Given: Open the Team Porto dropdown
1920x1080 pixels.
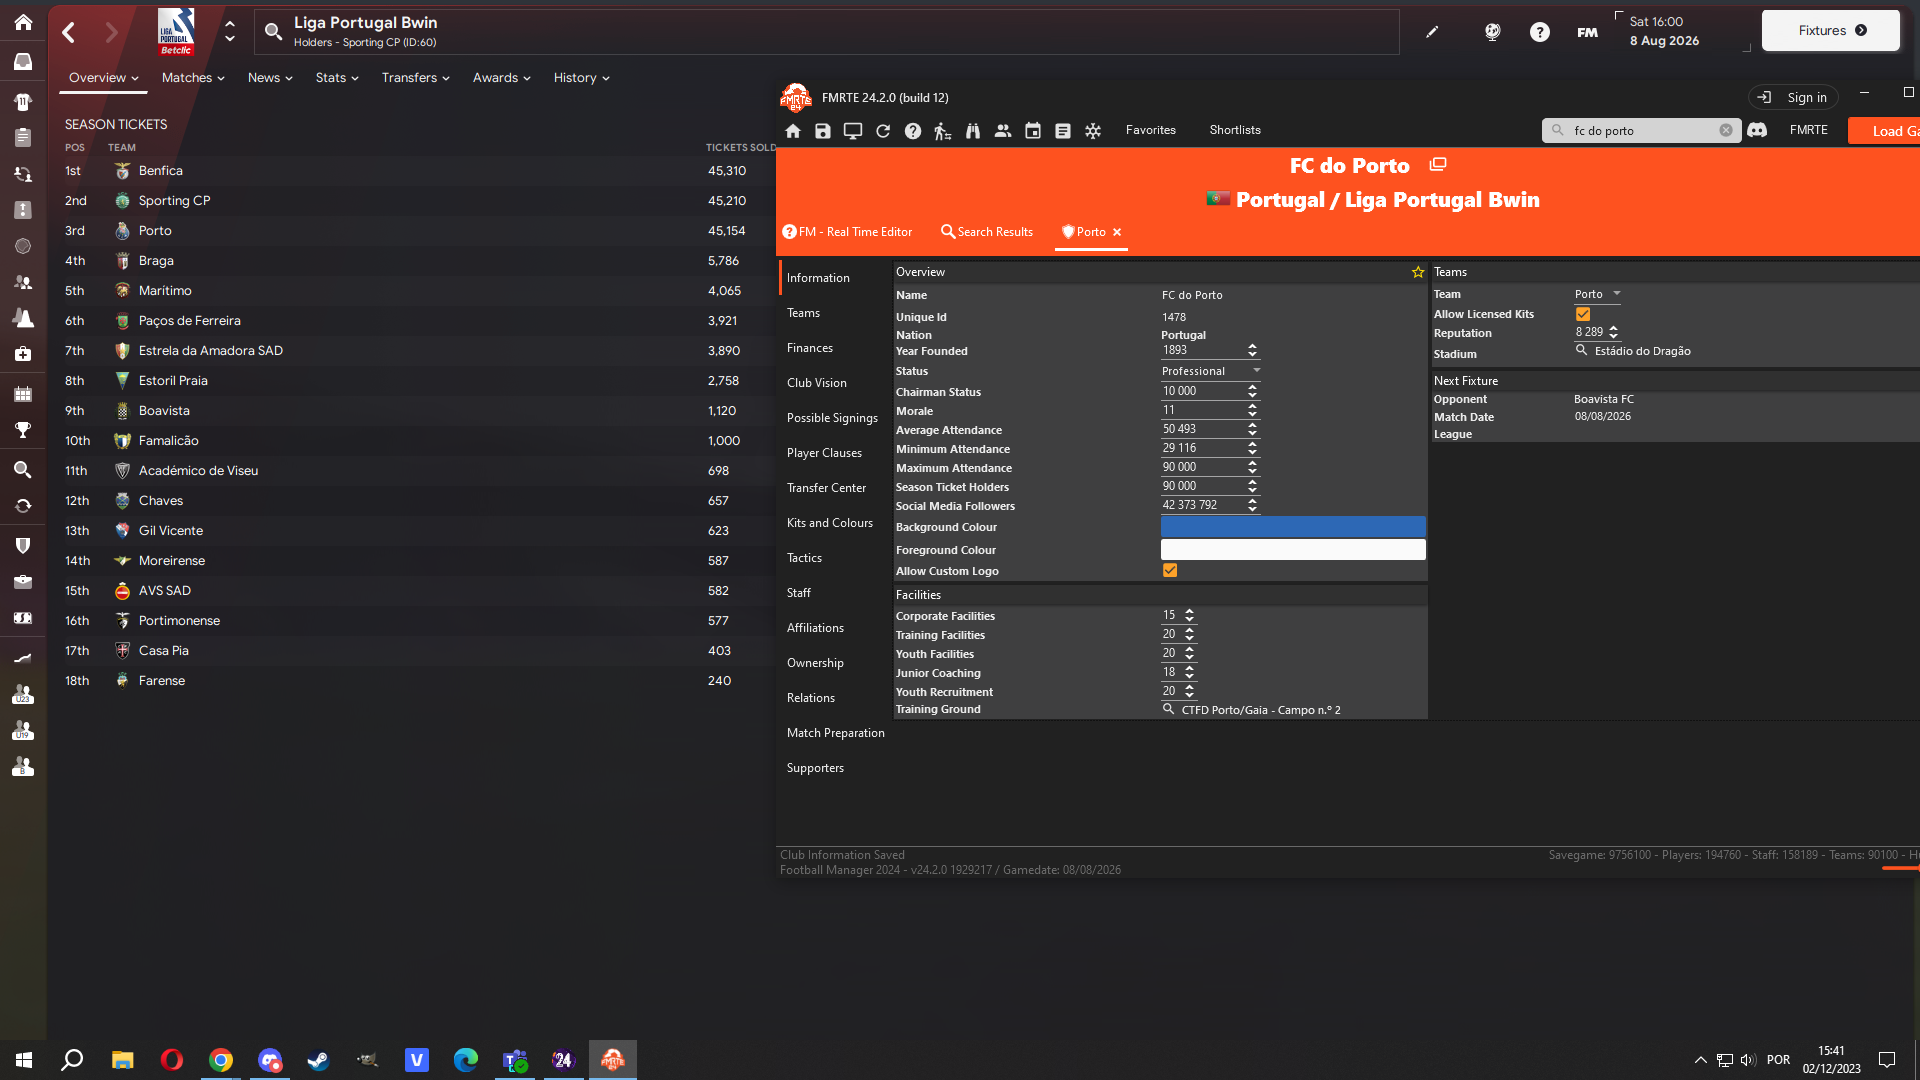Looking at the screenshot, I should [x=1598, y=294].
